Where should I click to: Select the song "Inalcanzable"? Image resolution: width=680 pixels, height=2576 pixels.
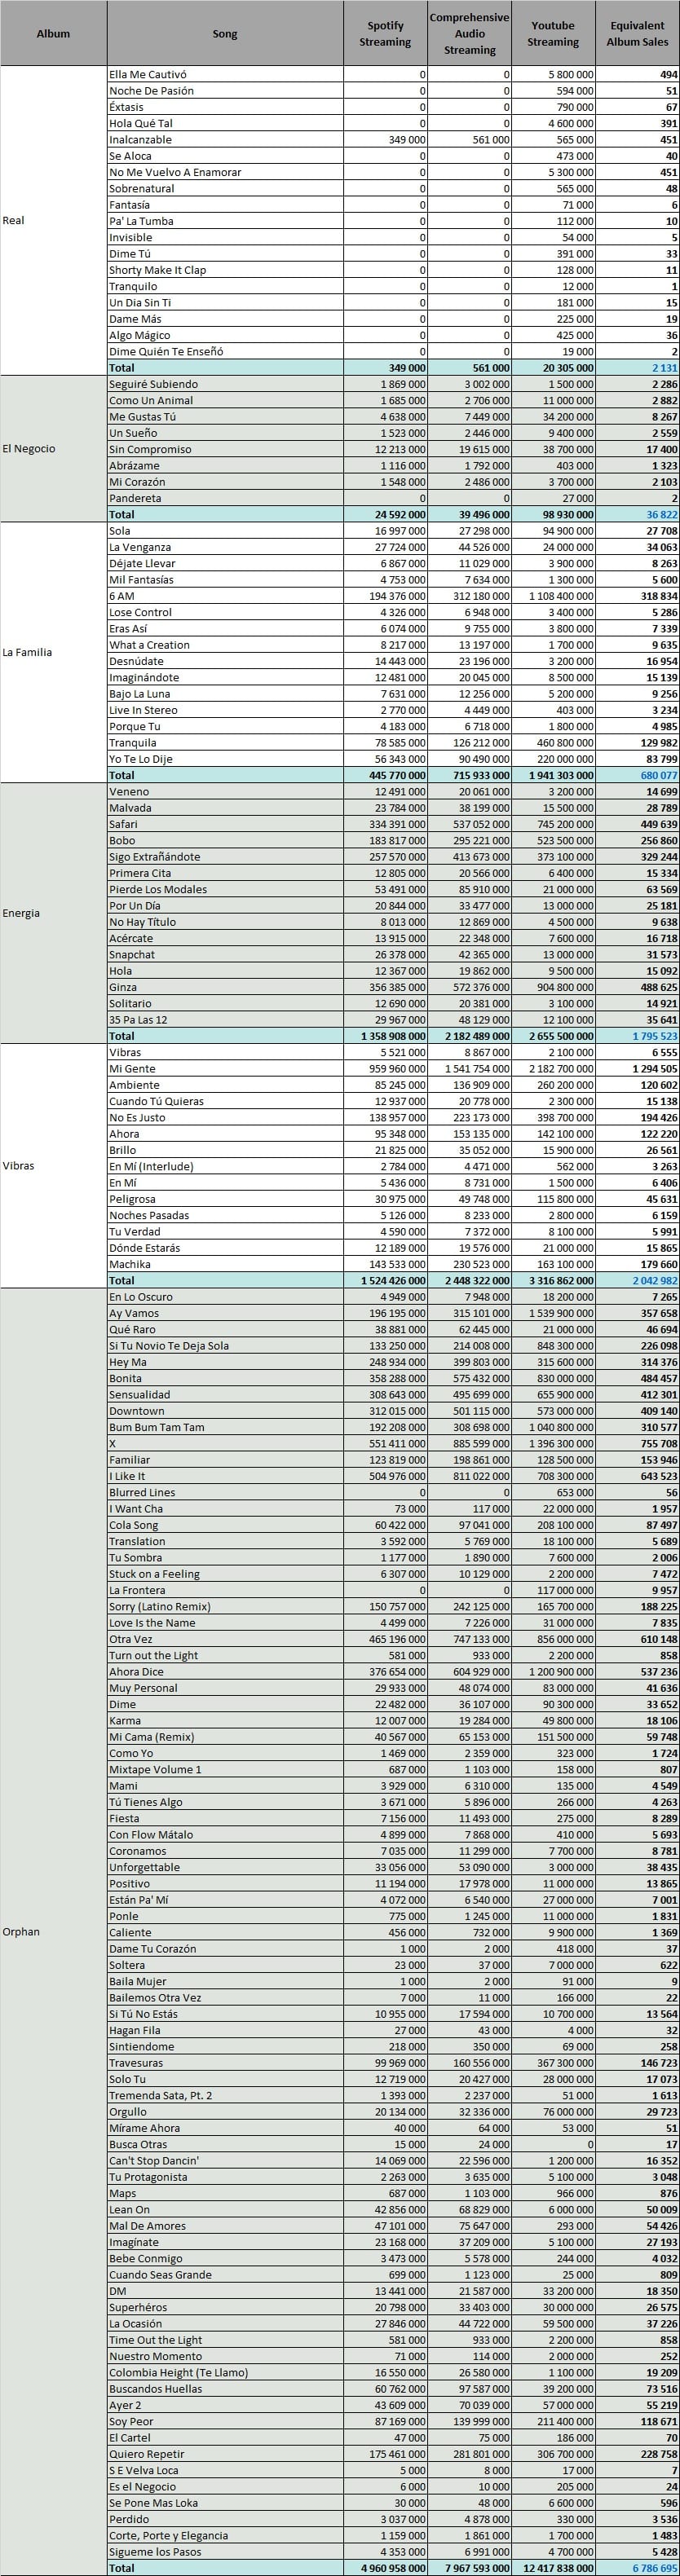[x=141, y=140]
